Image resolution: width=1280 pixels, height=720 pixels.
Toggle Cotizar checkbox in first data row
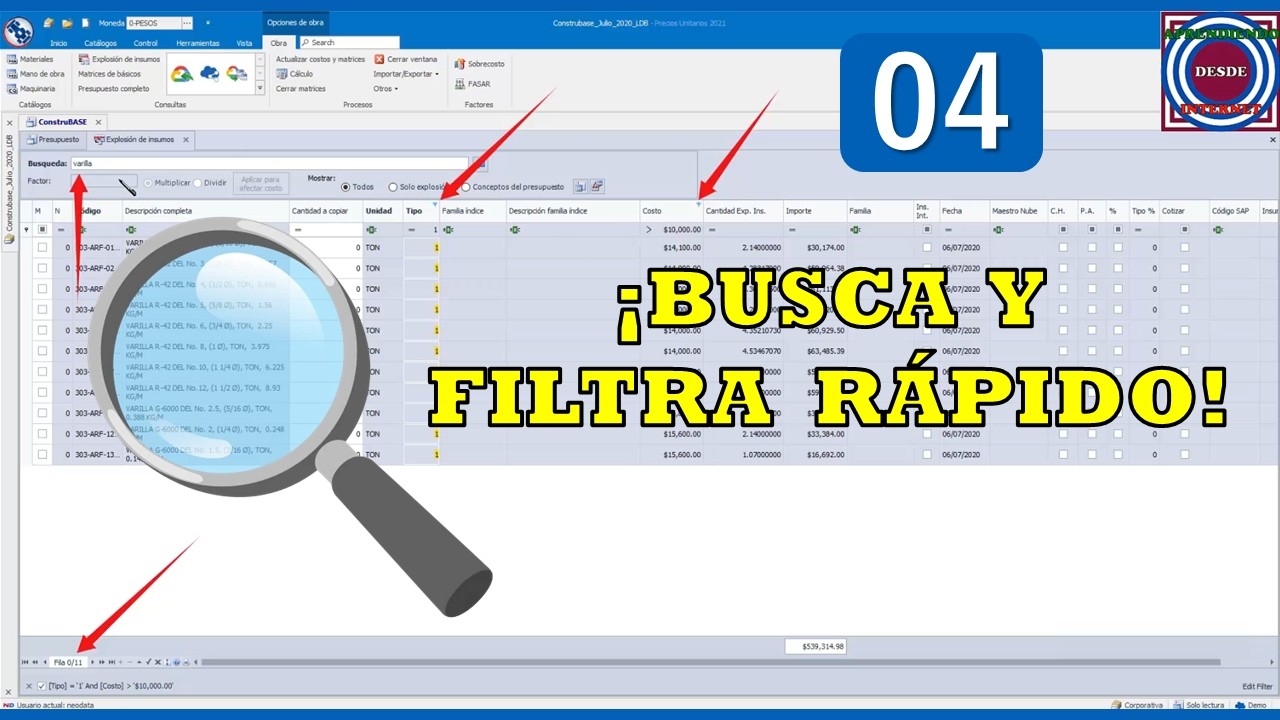pos(1185,247)
